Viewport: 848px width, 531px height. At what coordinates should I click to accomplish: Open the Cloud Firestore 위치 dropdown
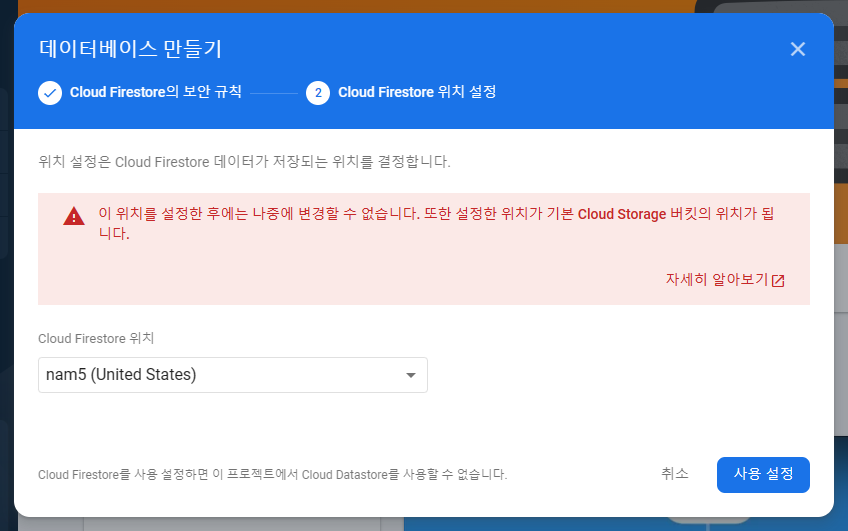pyautogui.click(x=233, y=375)
